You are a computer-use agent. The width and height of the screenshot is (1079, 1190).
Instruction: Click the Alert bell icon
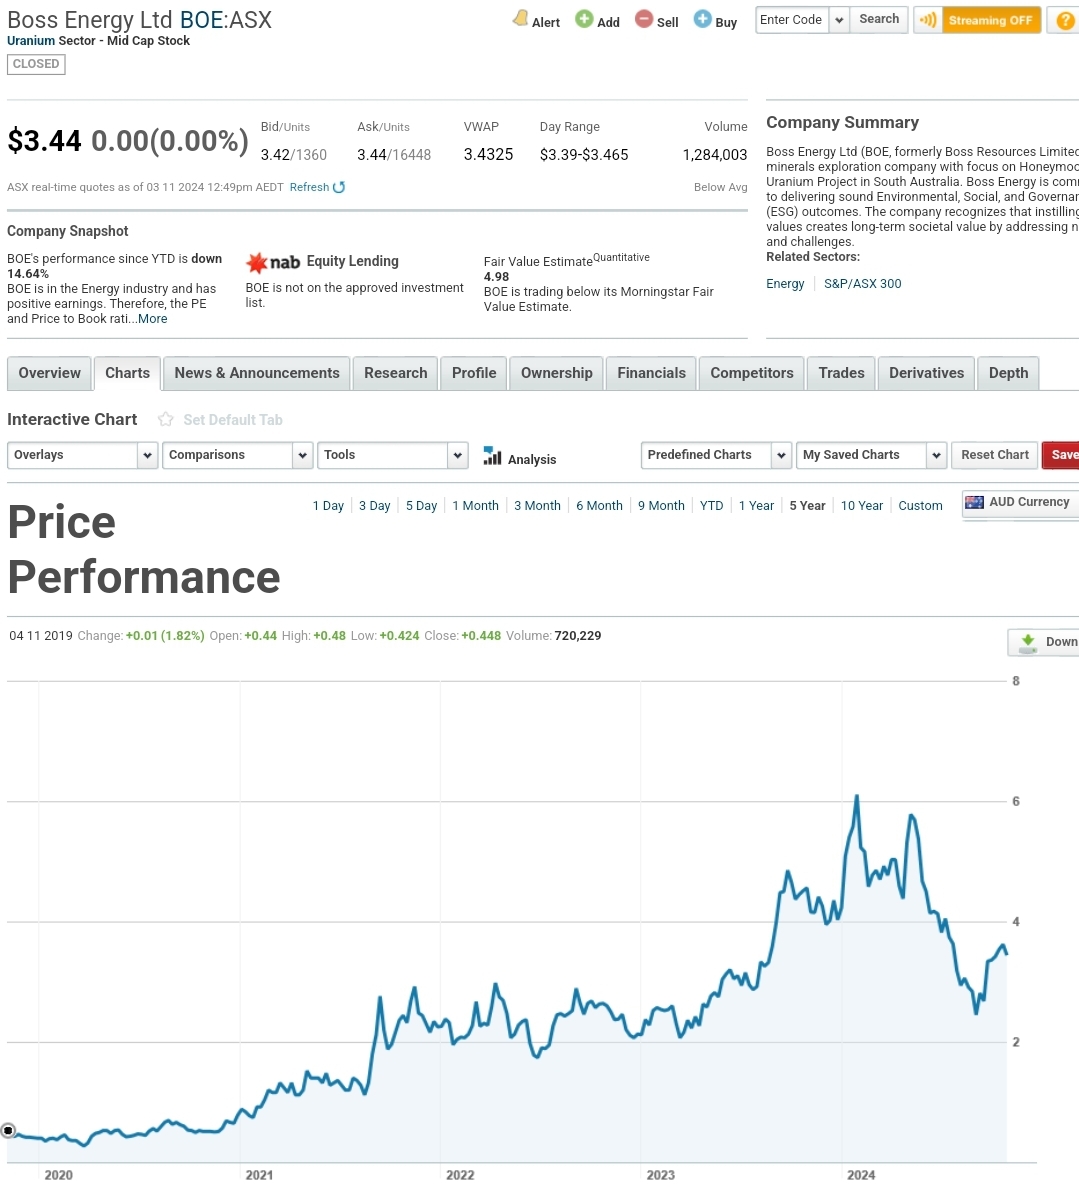521,18
